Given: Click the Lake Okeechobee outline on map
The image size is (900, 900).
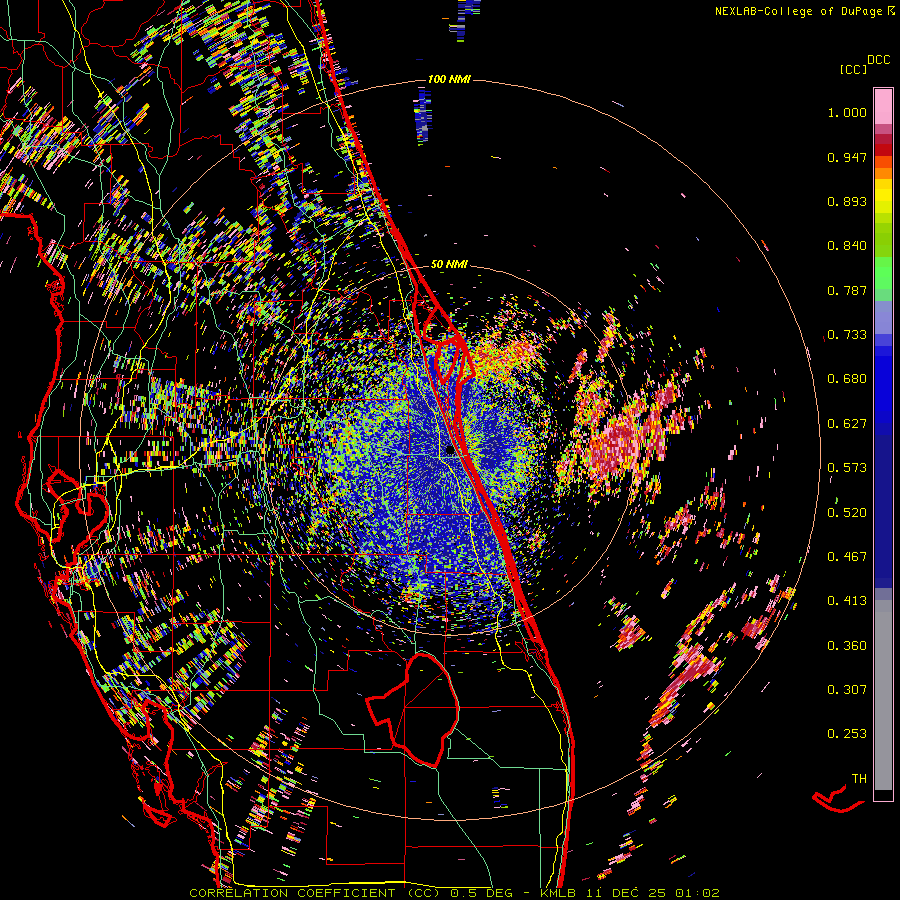Looking at the screenshot, I should [x=413, y=709].
